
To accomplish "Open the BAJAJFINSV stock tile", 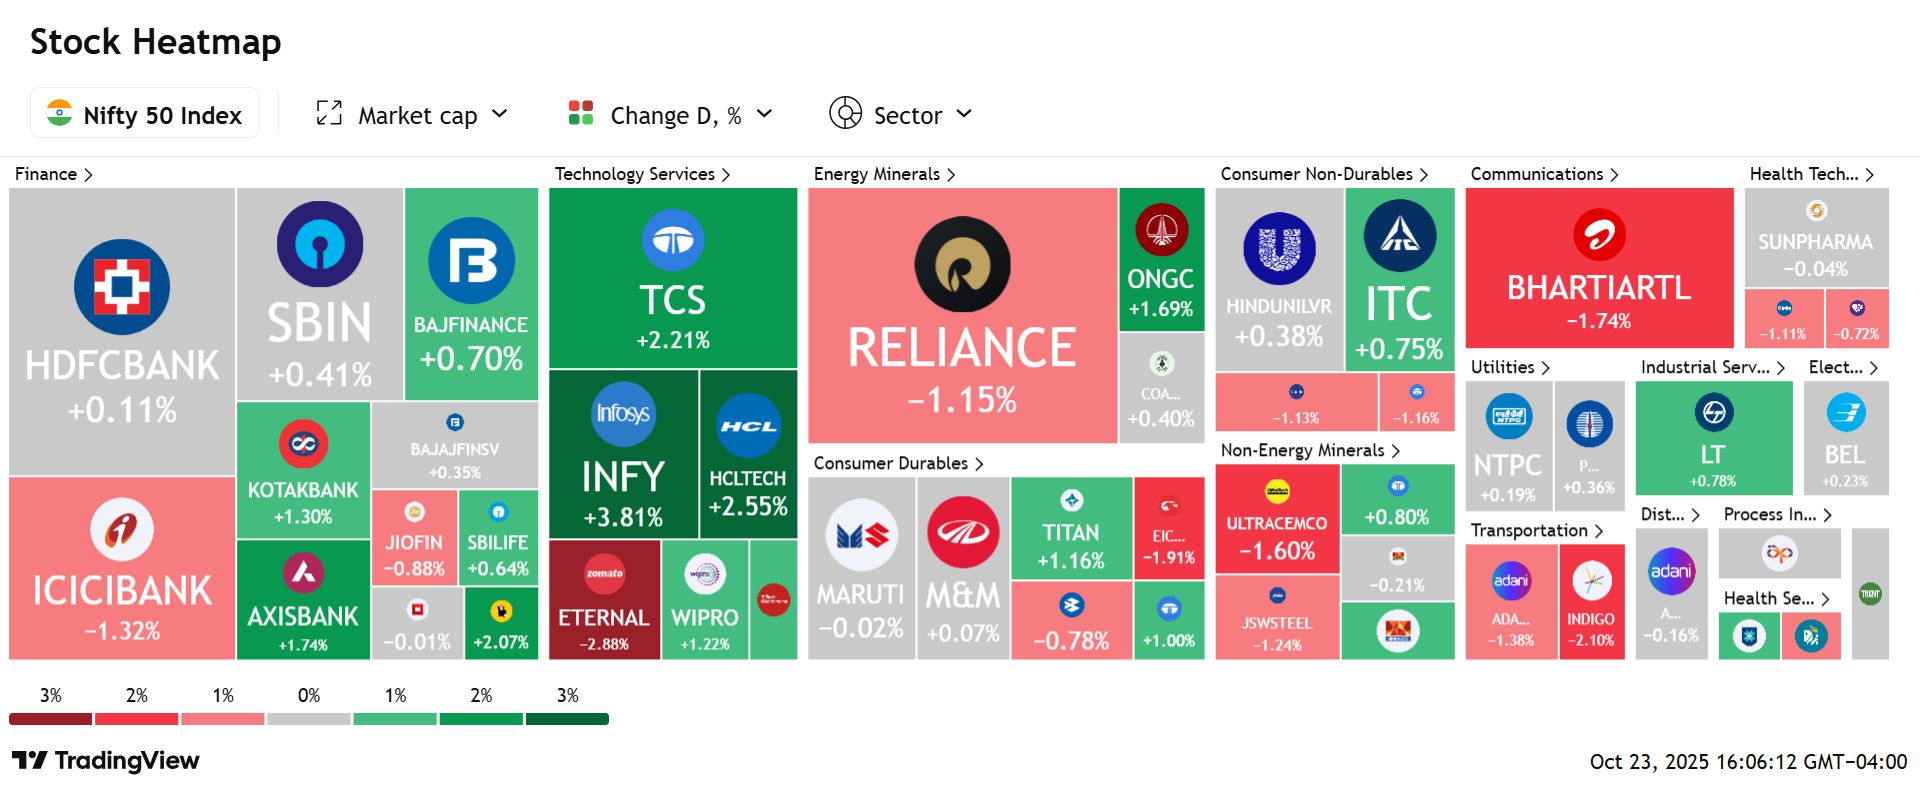I will pos(455,445).
